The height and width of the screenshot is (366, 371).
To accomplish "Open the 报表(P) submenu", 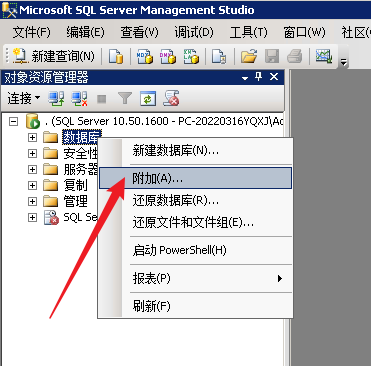I will tap(195, 278).
